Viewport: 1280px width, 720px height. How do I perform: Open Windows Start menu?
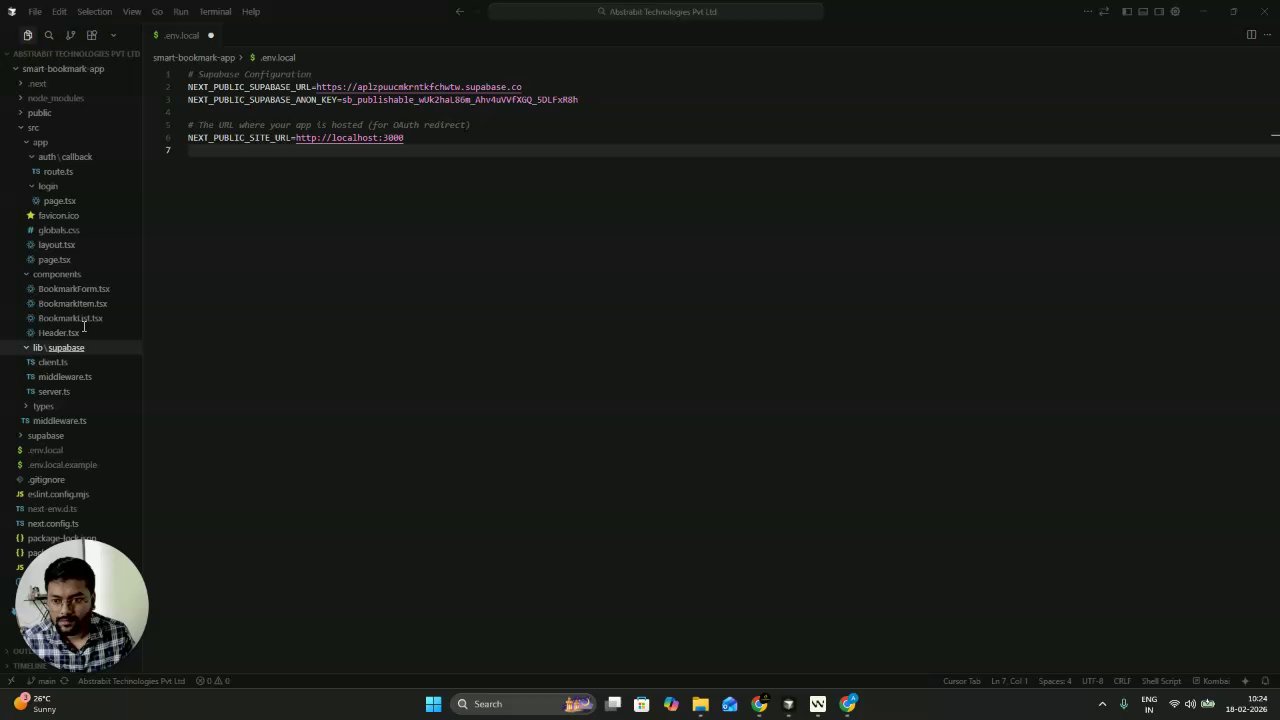pos(433,704)
